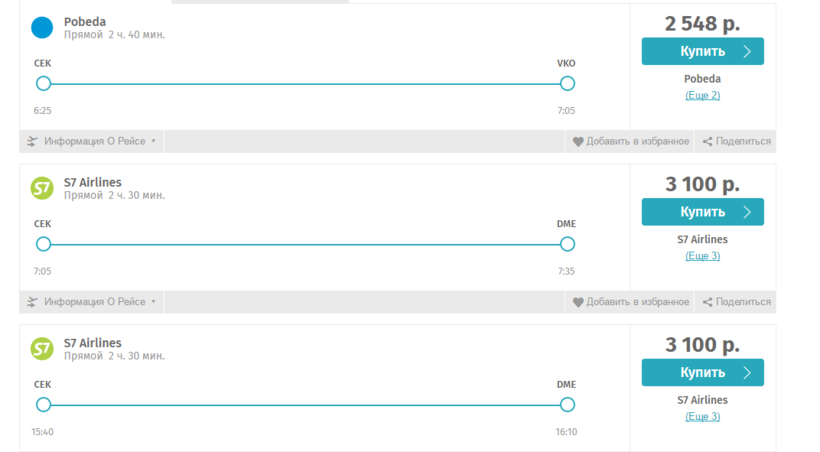Click heart icon on the Pobeda flight
Image resolution: width=820 pixels, height=452 pixels.
(x=578, y=142)
